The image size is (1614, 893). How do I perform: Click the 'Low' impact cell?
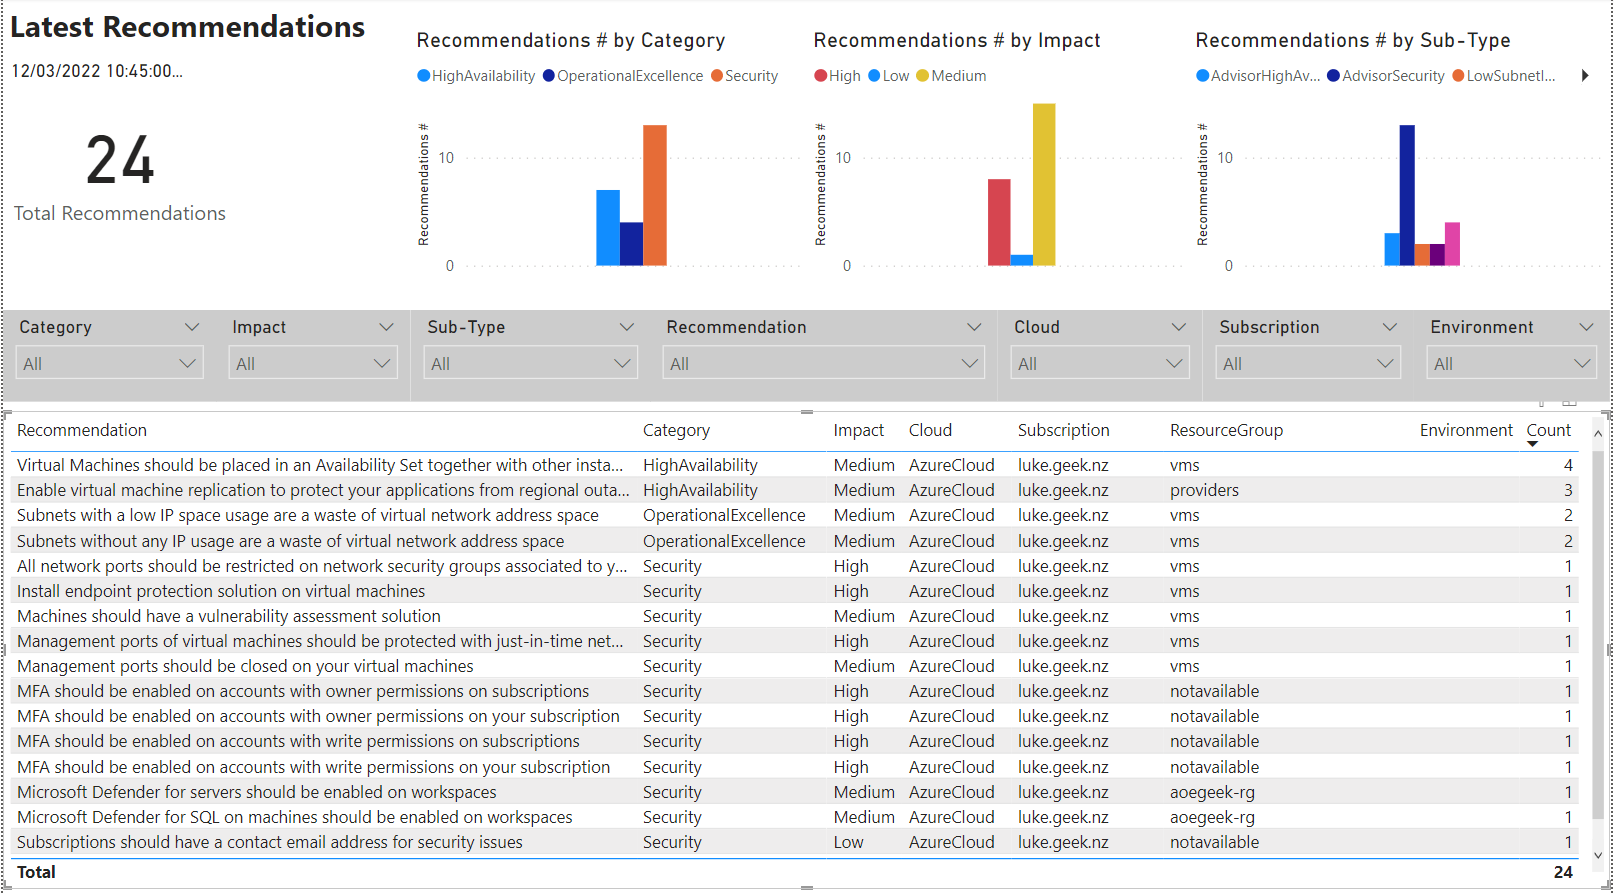point(848,842)
